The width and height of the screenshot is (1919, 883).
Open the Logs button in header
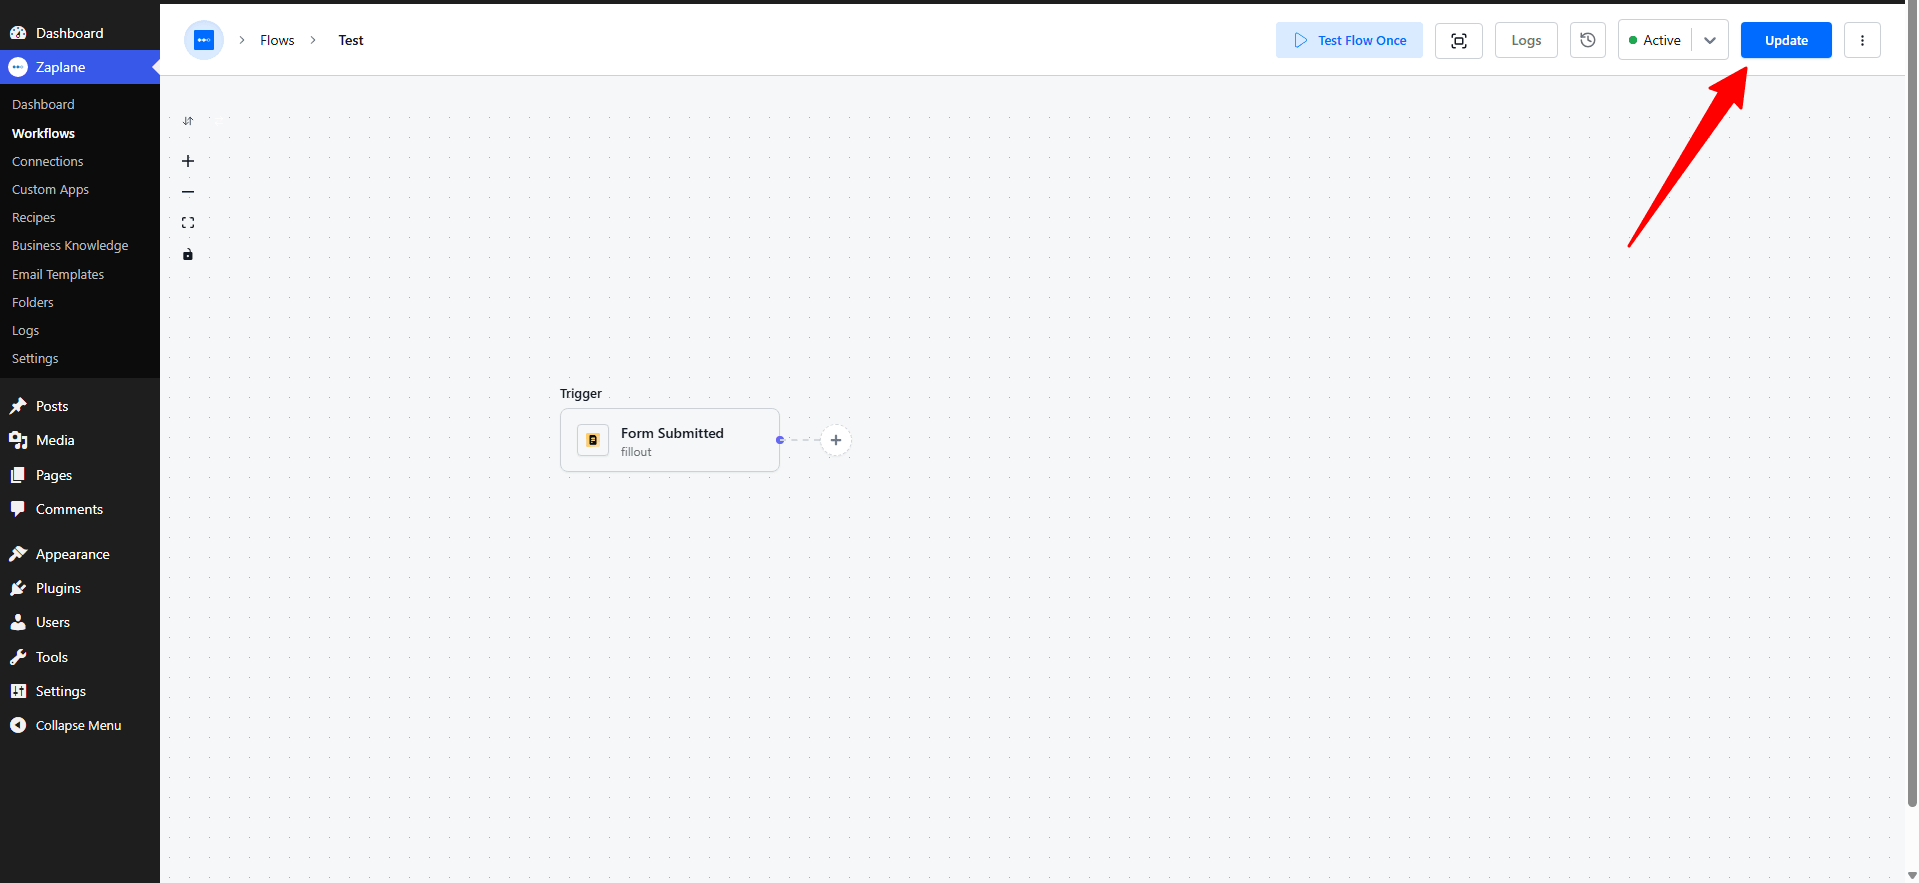pyautogui.click(x=1526, y=40)
